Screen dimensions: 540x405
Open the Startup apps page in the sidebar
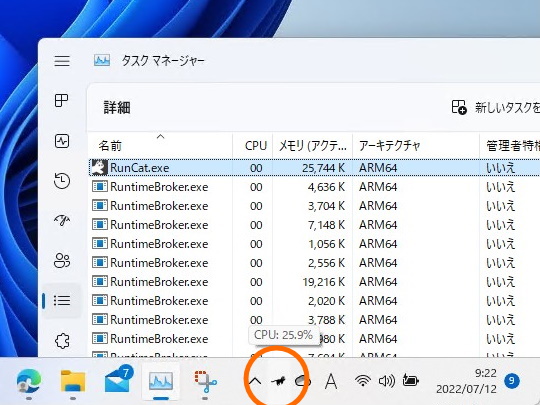point(62,220)
